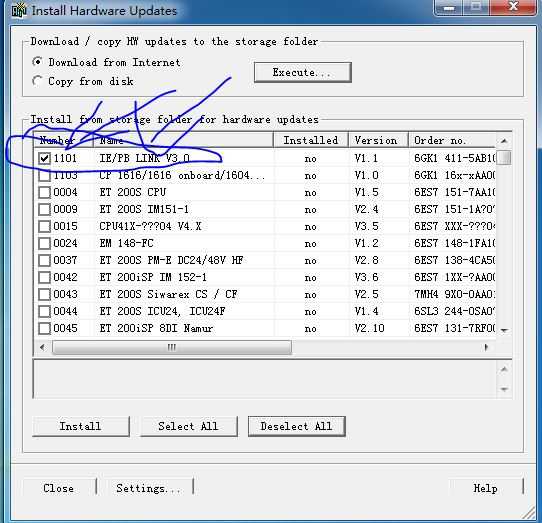Select Download from Internet radio button
Screen dimensions: 542x523
[37, 62]
